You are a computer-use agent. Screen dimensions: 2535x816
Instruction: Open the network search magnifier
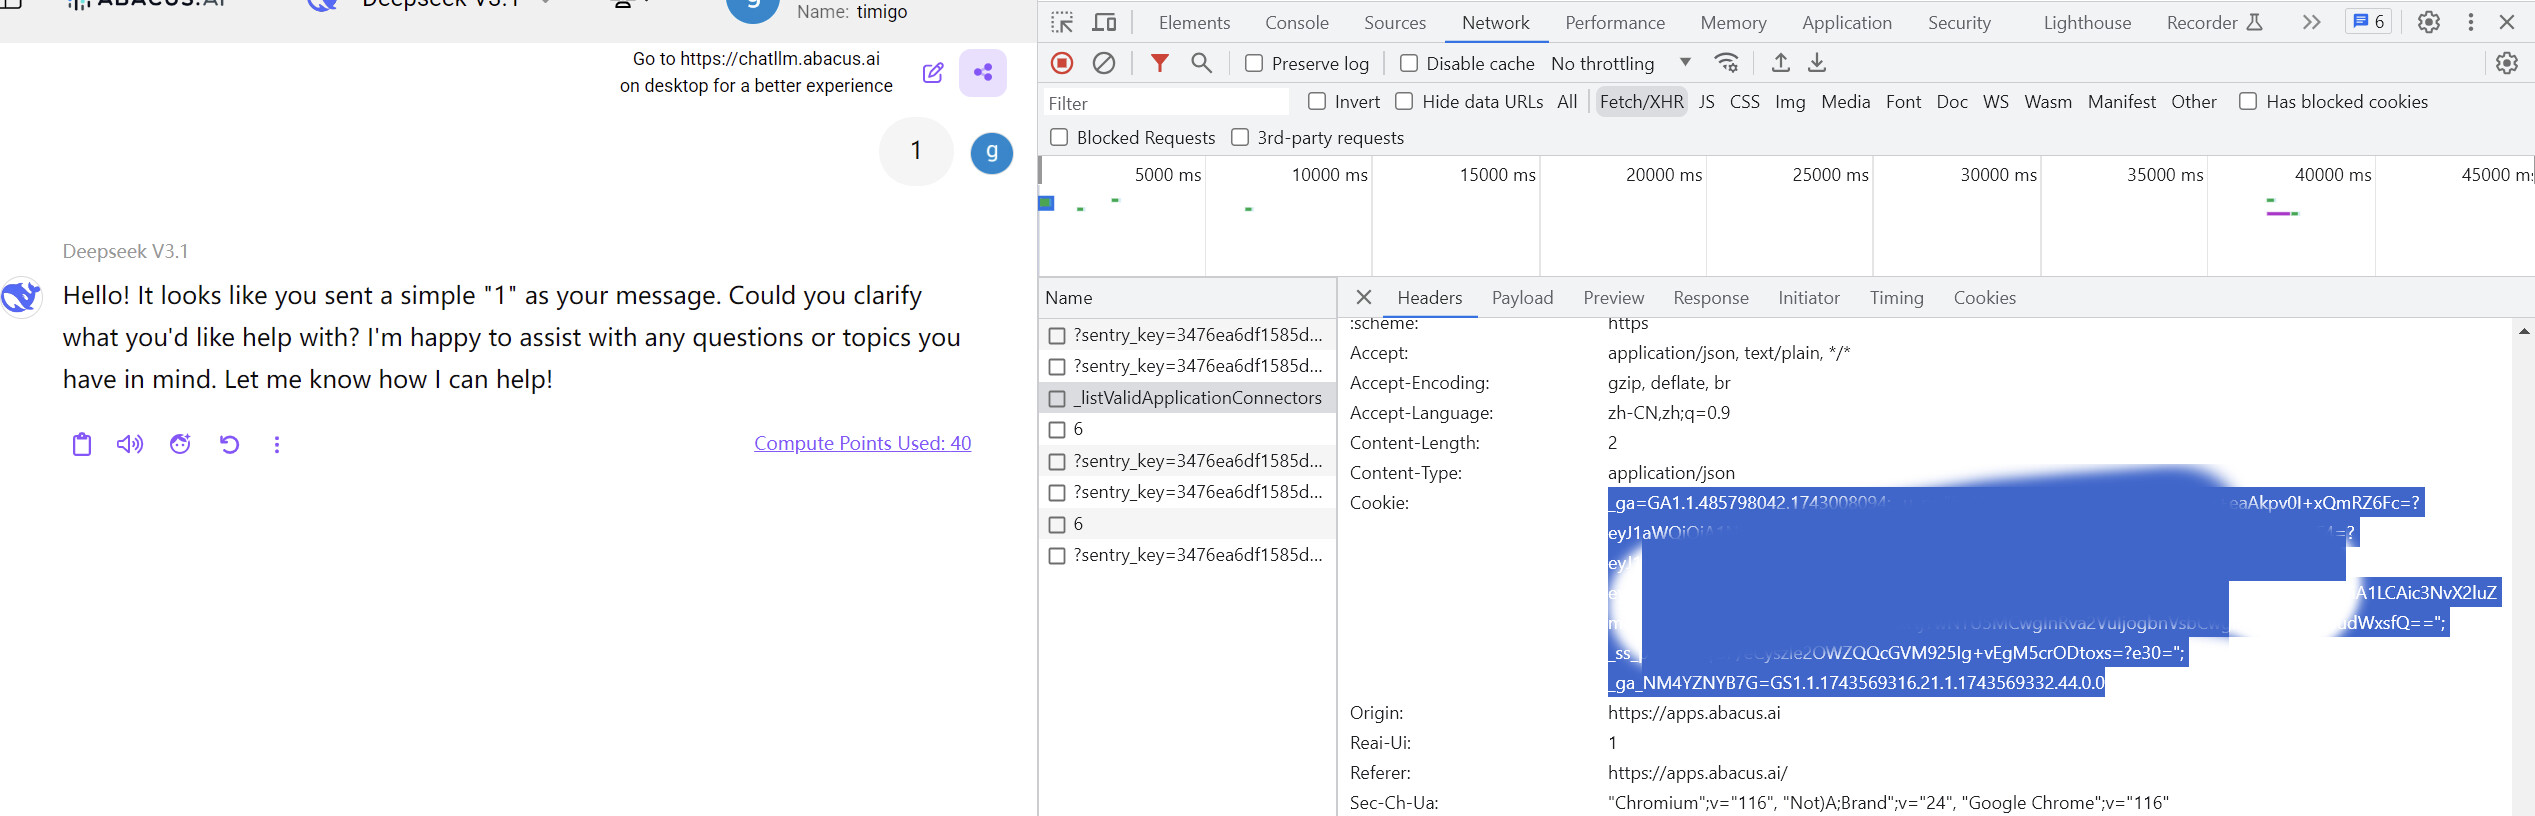point(1201,63)
